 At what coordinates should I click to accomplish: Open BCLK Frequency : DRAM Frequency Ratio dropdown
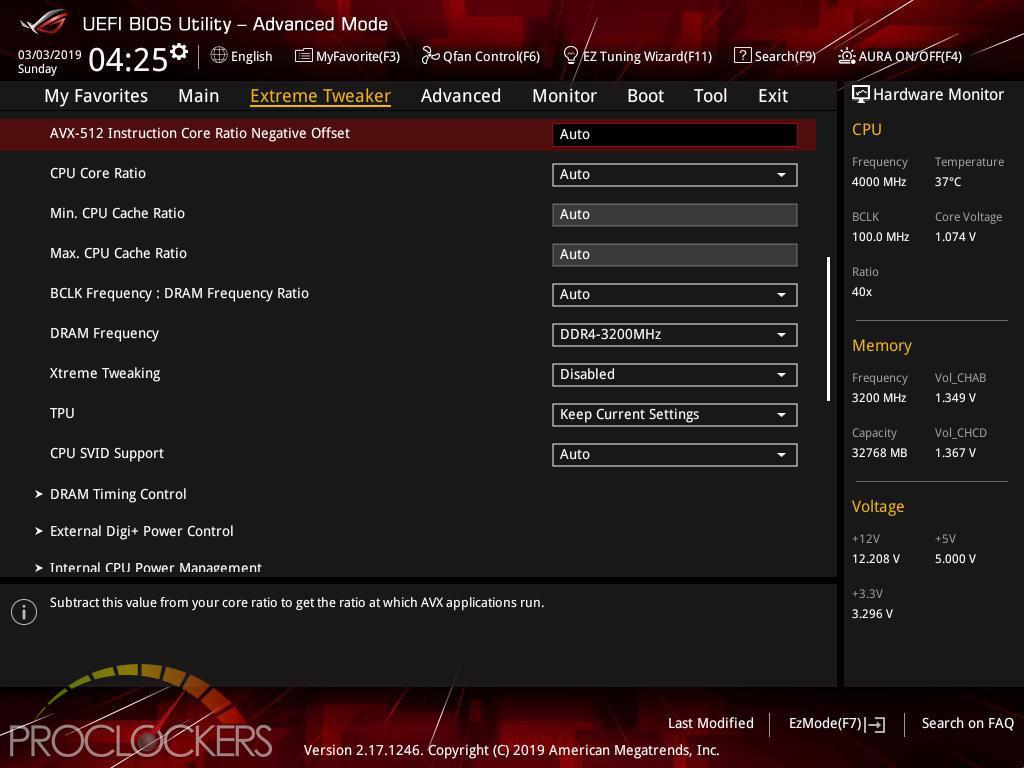675,295
